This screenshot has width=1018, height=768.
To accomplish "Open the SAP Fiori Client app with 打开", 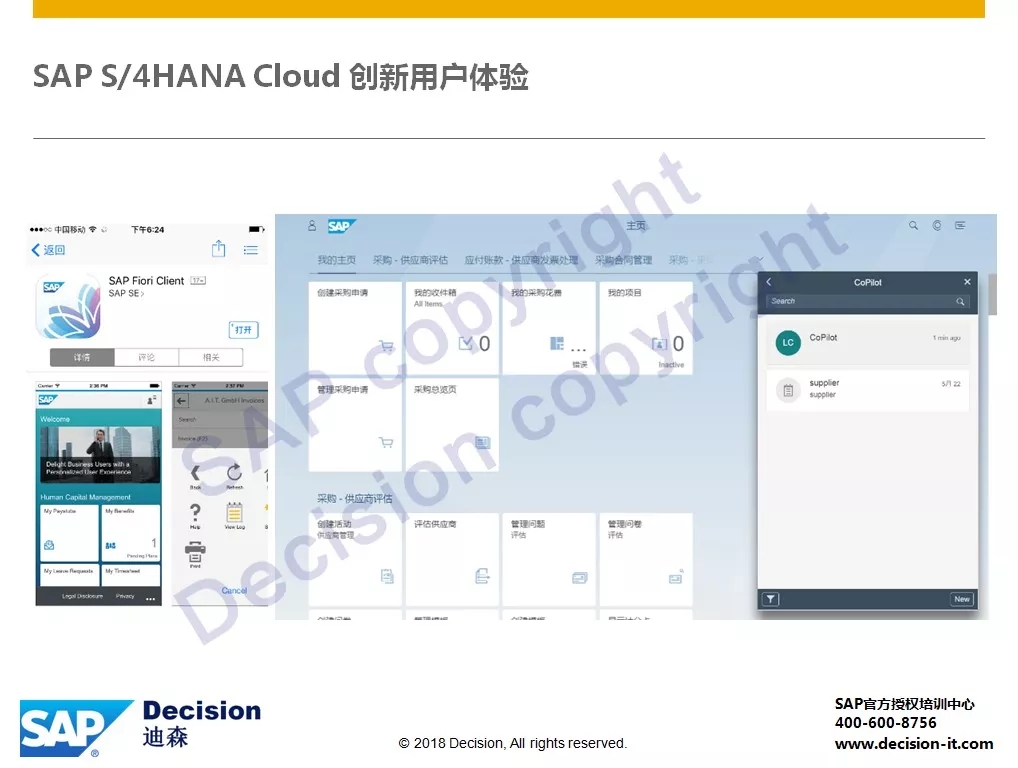I will pos(243,330).
